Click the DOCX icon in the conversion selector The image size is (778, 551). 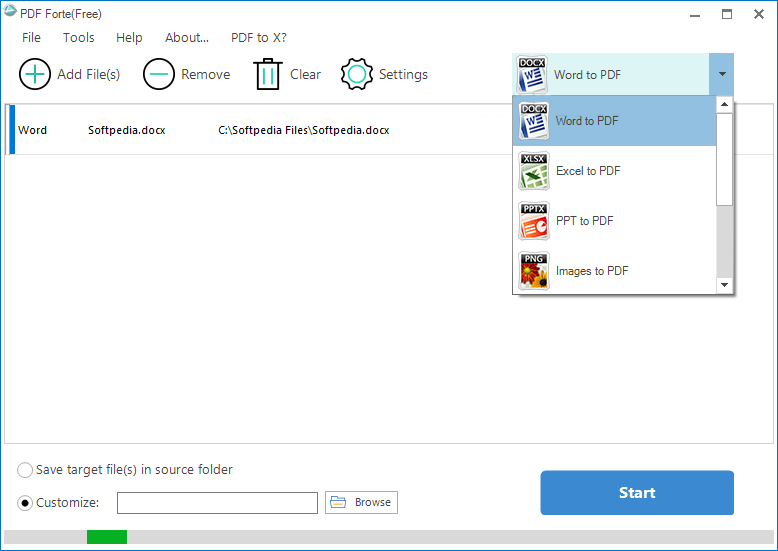coord(532,74)
